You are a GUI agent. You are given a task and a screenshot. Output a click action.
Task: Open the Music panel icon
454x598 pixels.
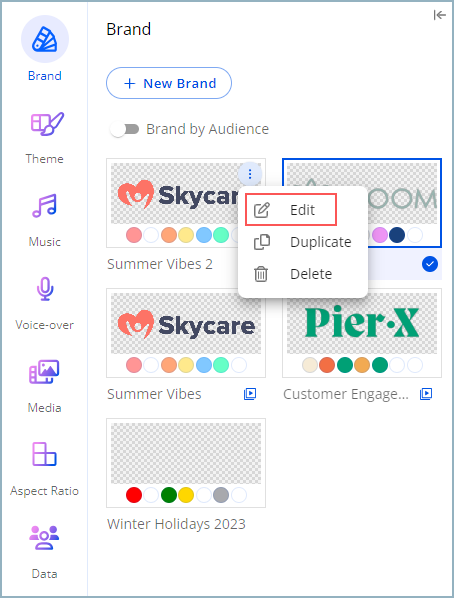point(45,206)
